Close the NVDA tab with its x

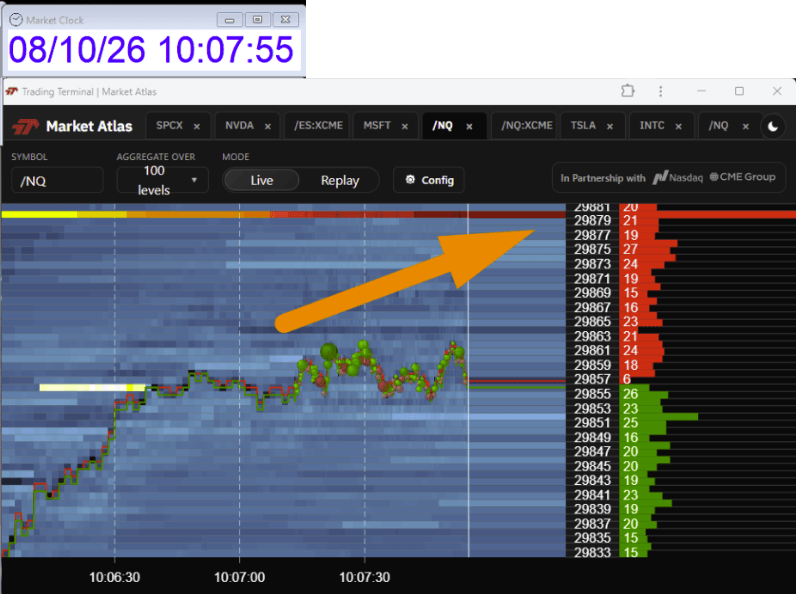(268, 126)
